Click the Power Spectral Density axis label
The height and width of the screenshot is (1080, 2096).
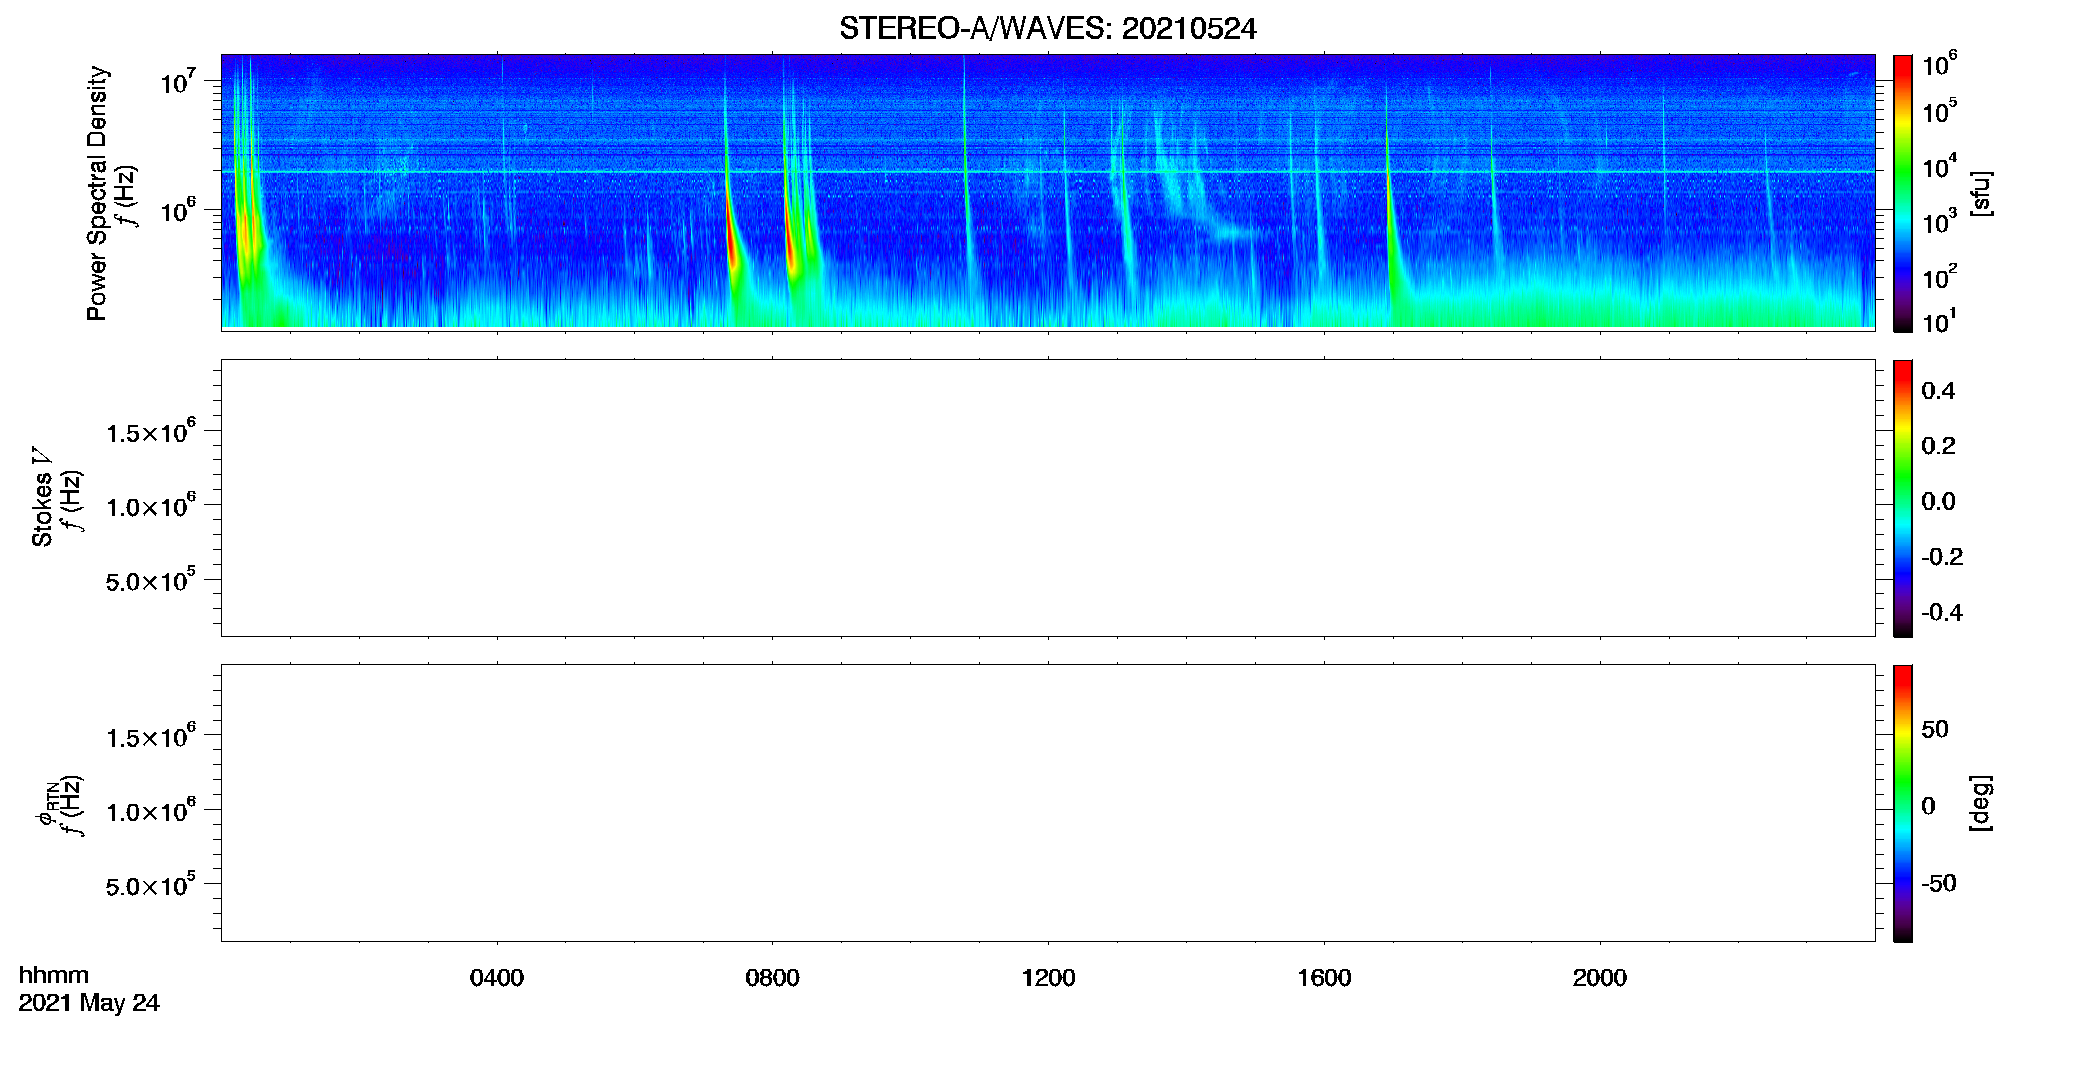97,193
